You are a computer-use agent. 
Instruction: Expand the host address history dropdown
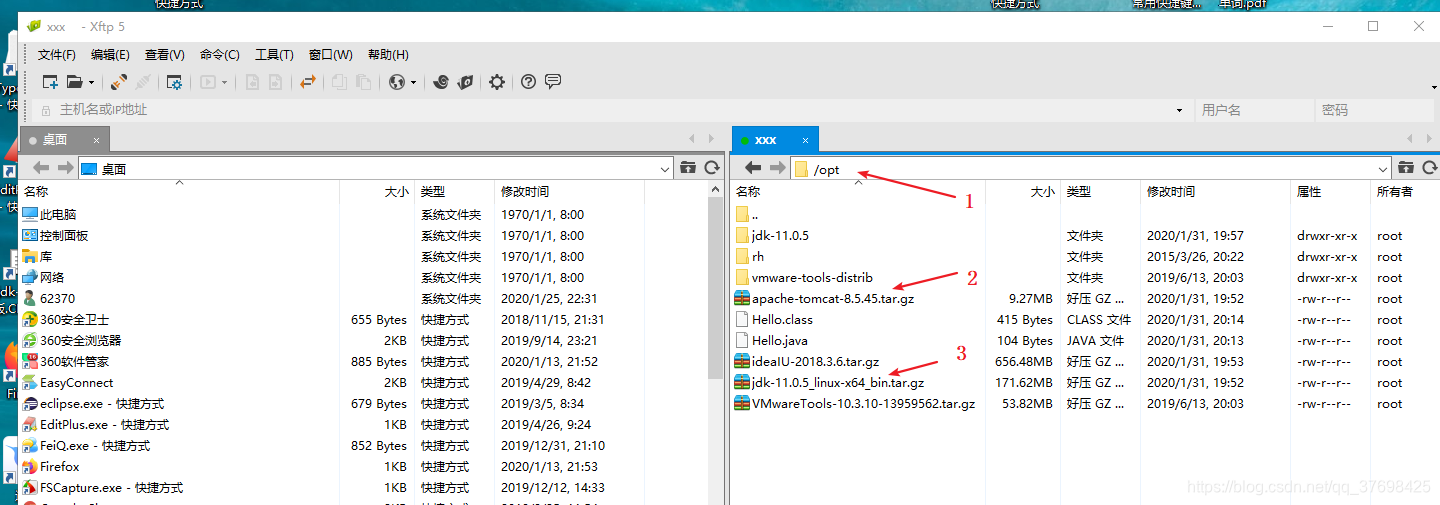[x=1181, y=110]
